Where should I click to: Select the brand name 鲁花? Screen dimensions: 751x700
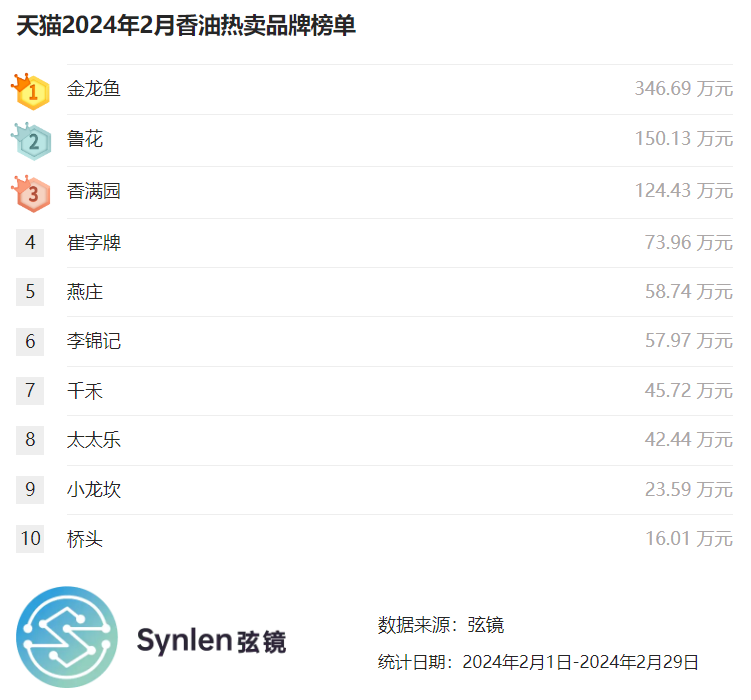tap(85, 139)
